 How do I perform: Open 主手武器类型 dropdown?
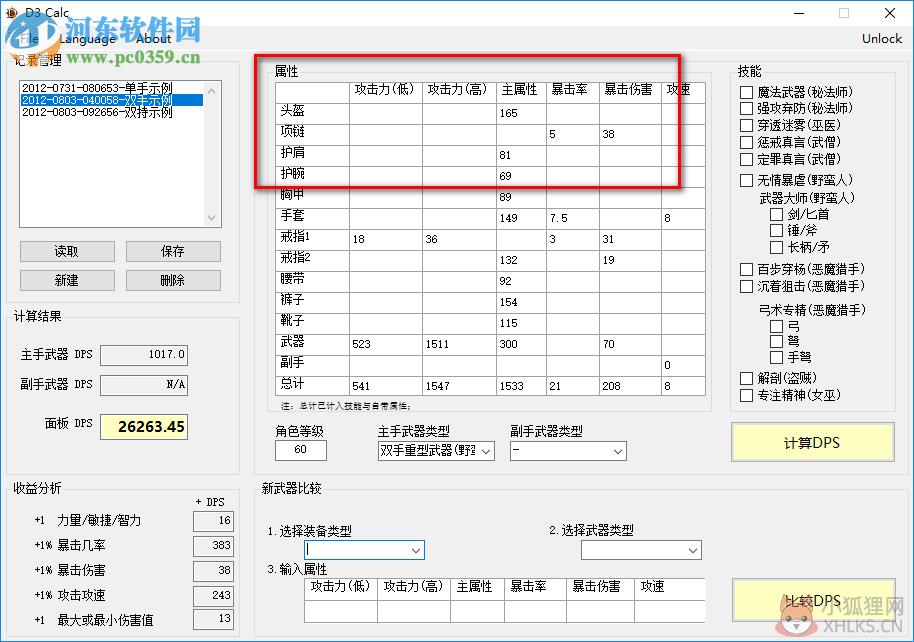pyautogui.click(x=436, y=451)
